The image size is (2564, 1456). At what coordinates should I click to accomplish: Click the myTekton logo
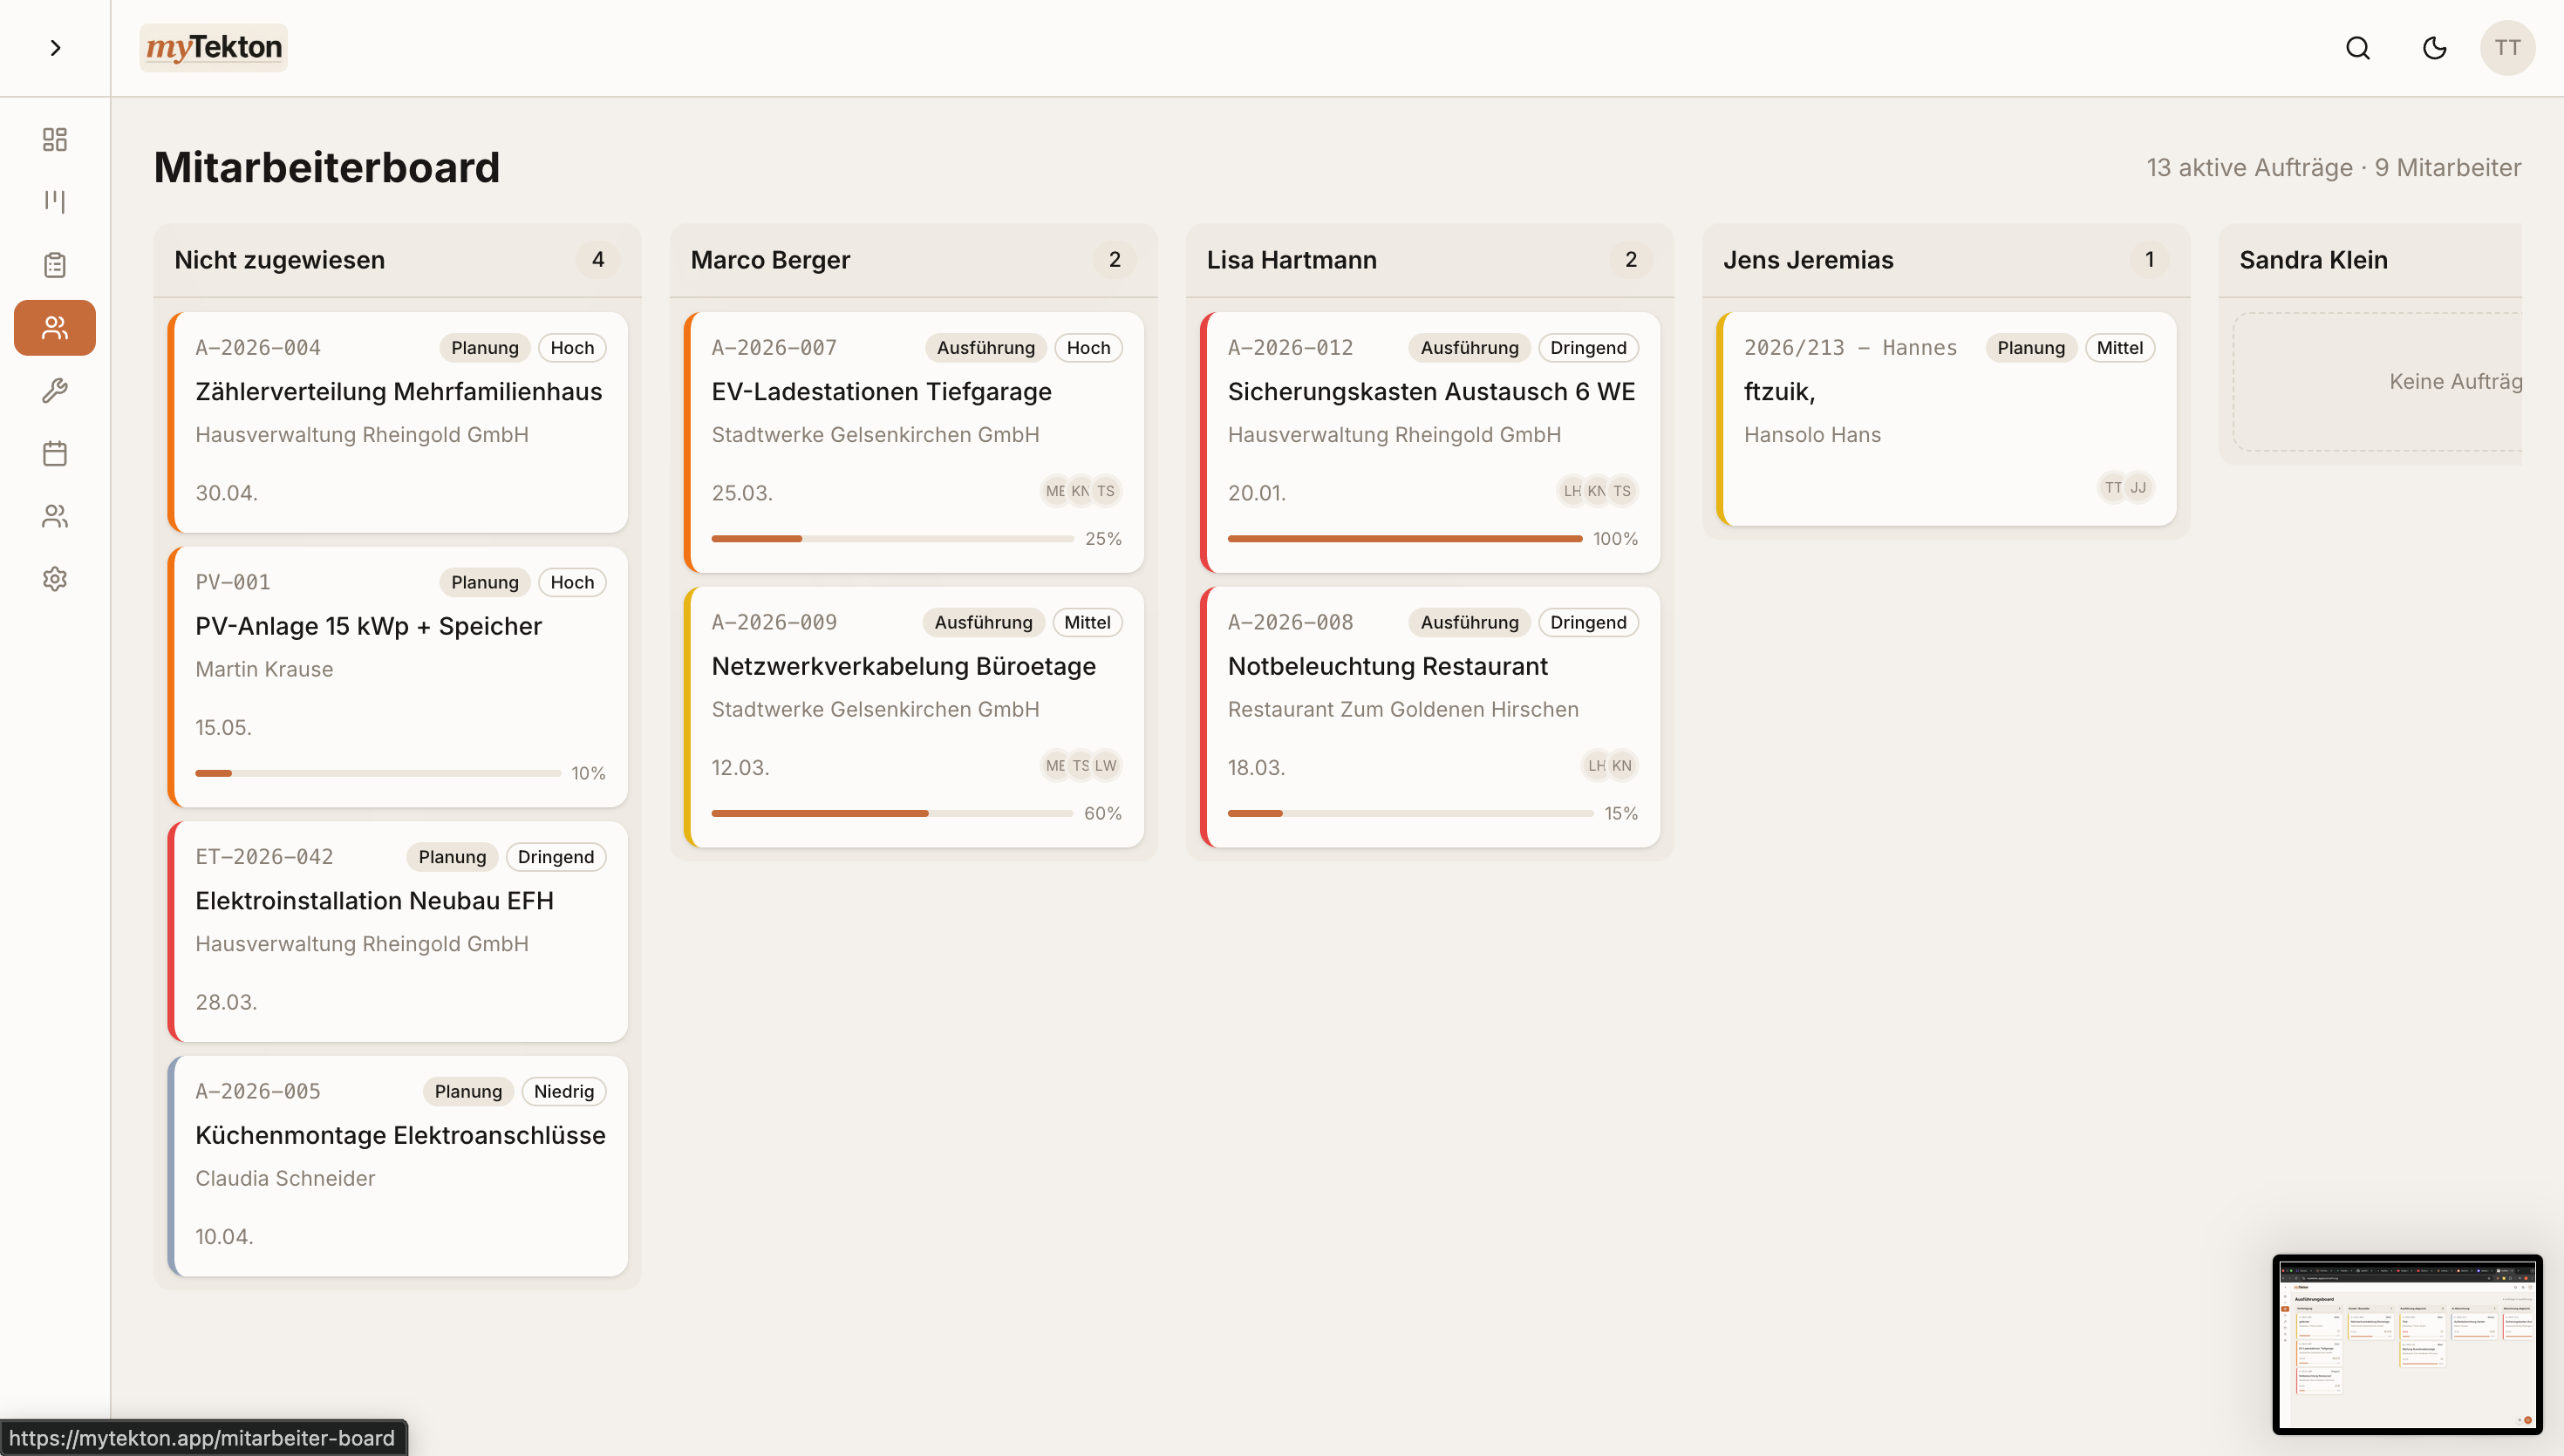point(213,48)
